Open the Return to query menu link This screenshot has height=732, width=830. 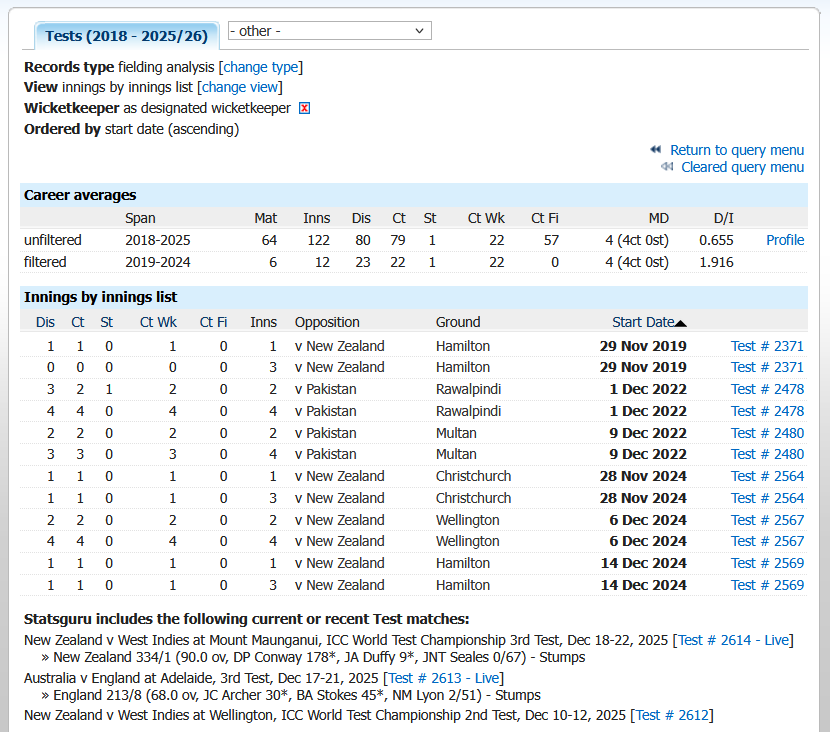737,150
